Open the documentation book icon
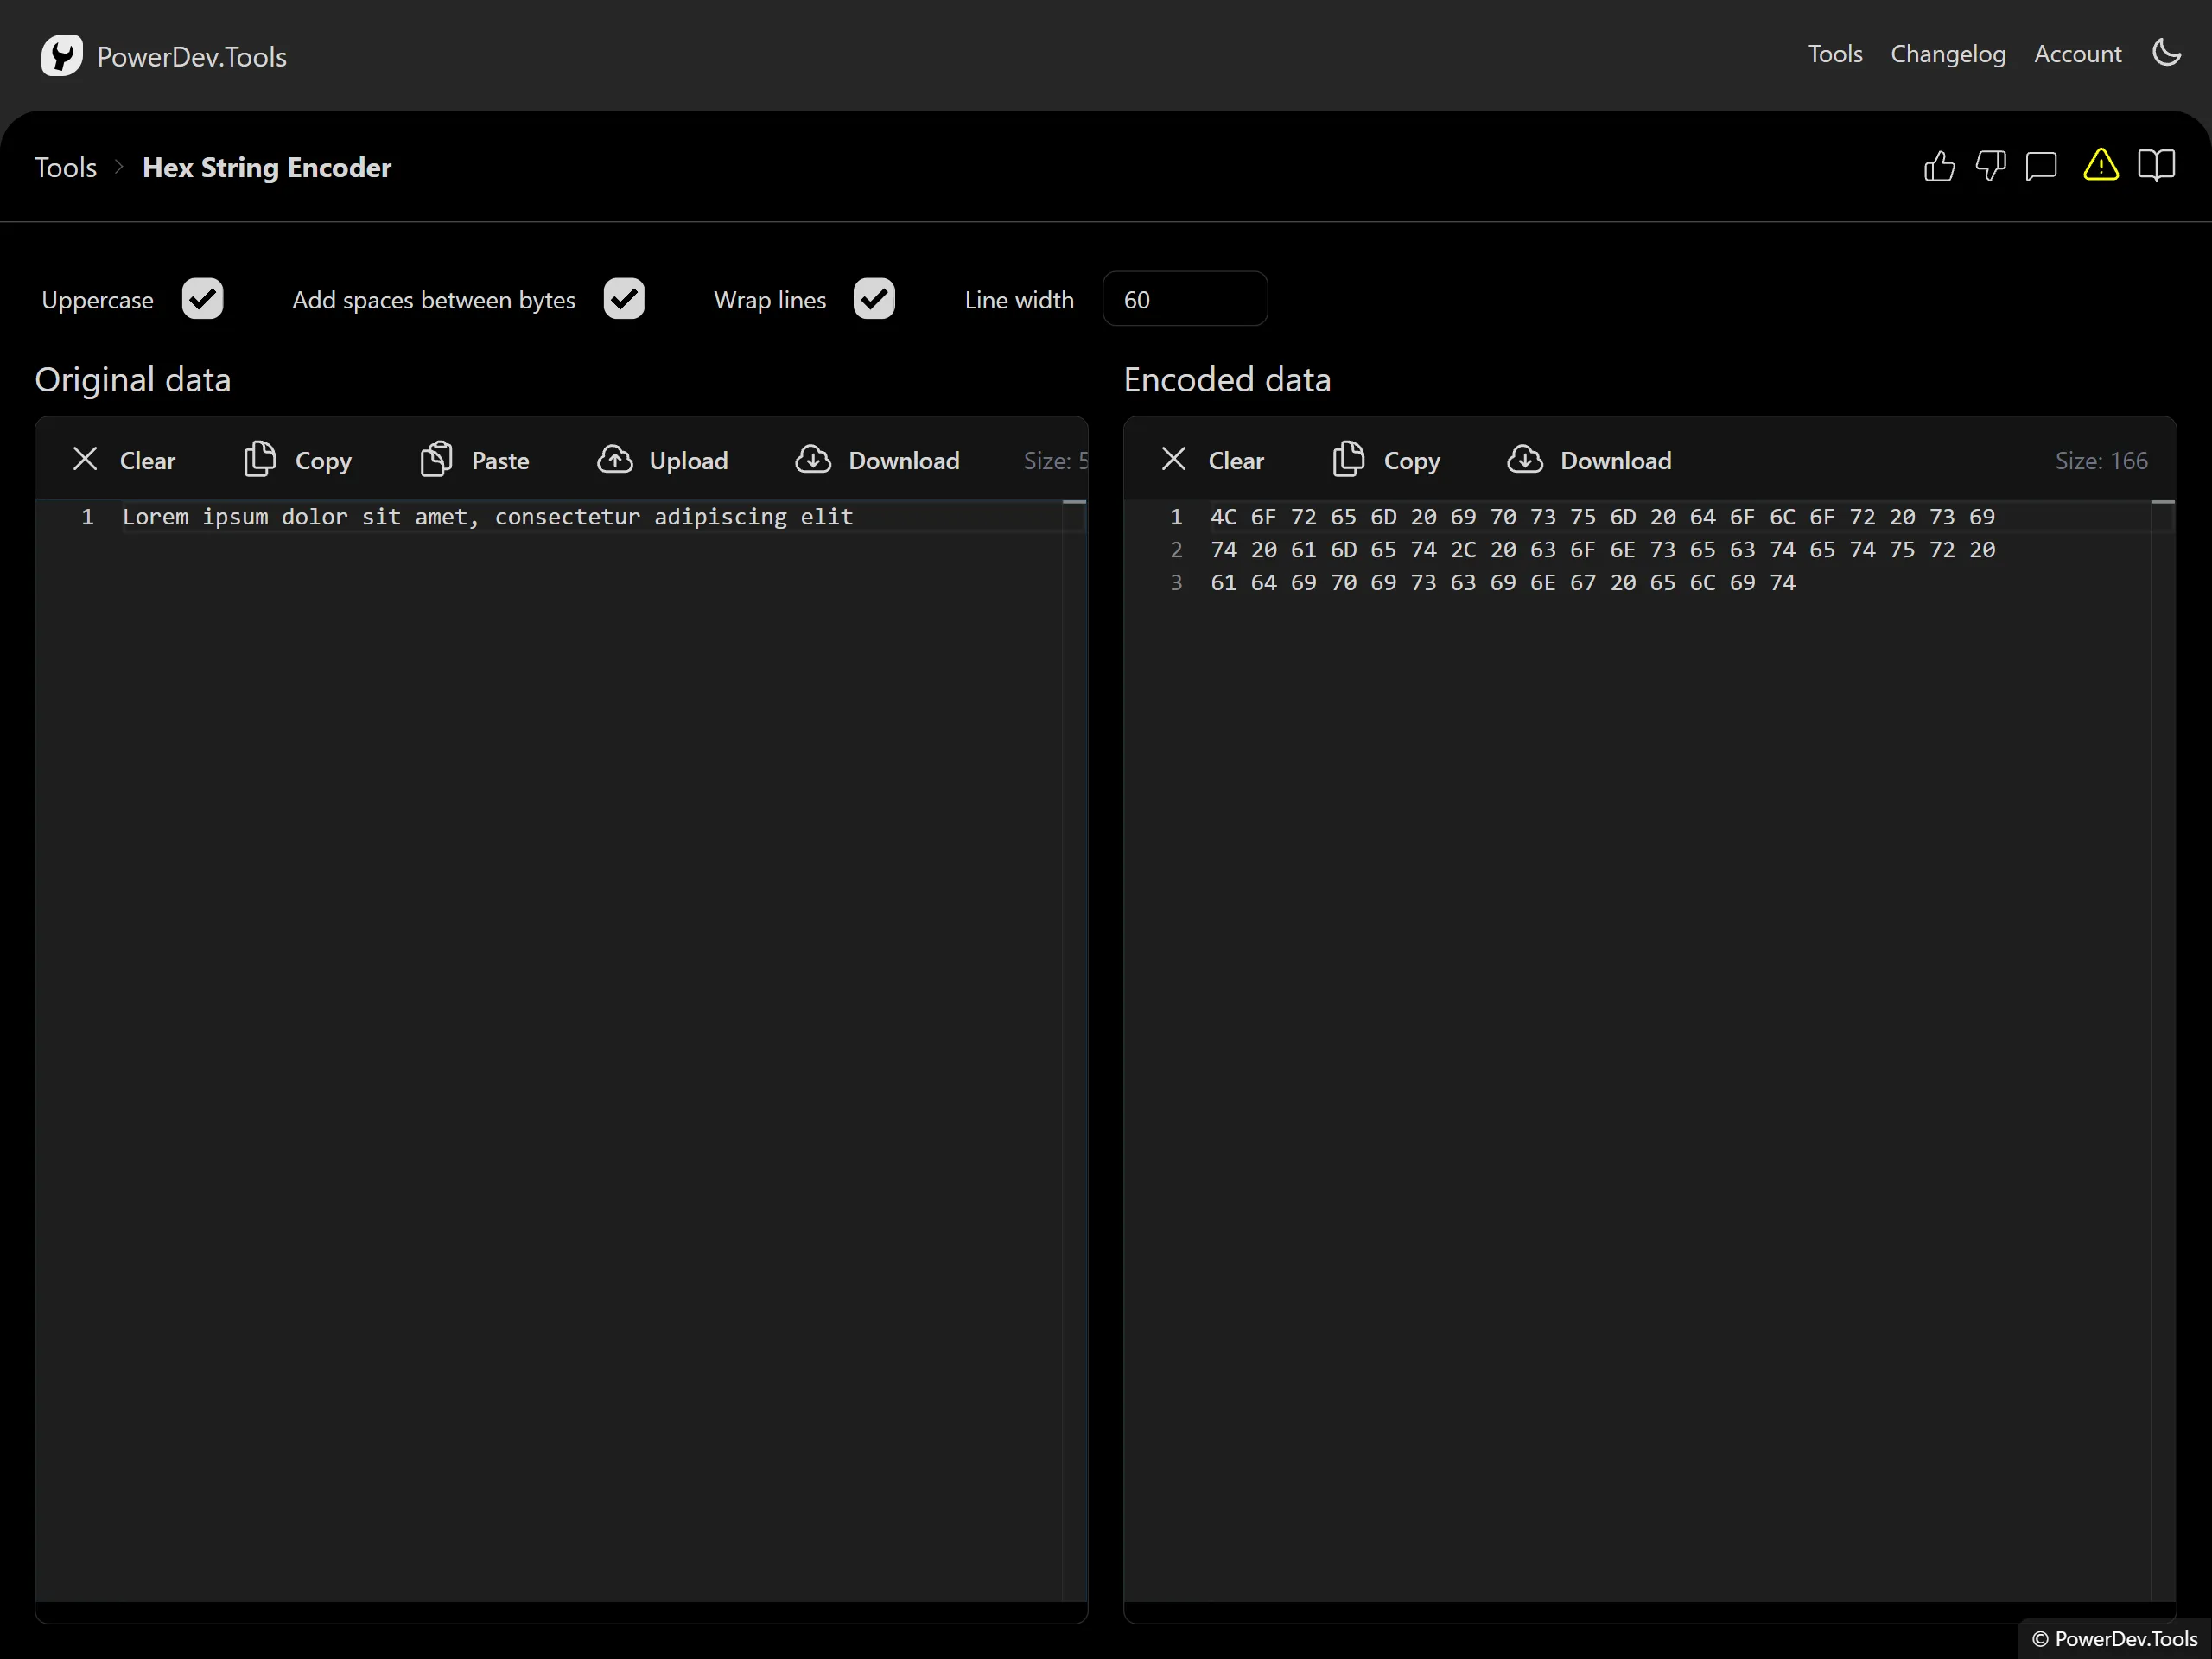Screen dimensions: 2212x1659 coord(2156,166)
